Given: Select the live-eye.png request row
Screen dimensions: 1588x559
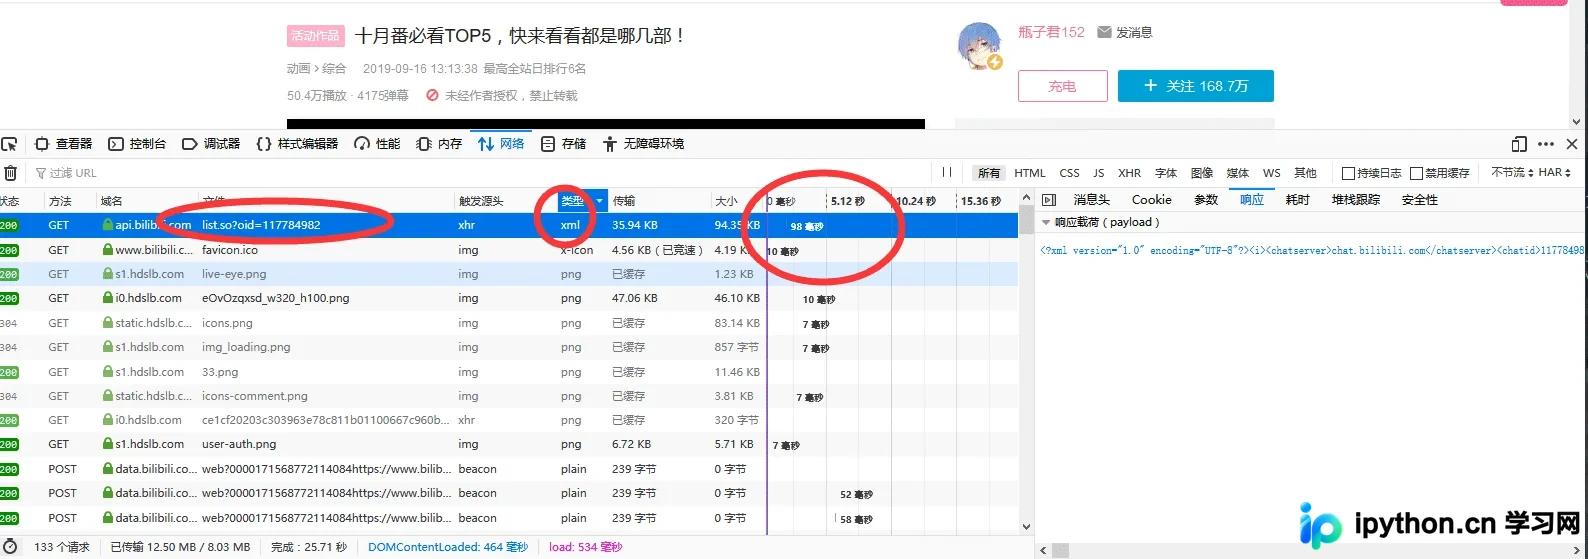Looking at the screenshot, I should tap(509, 274).
